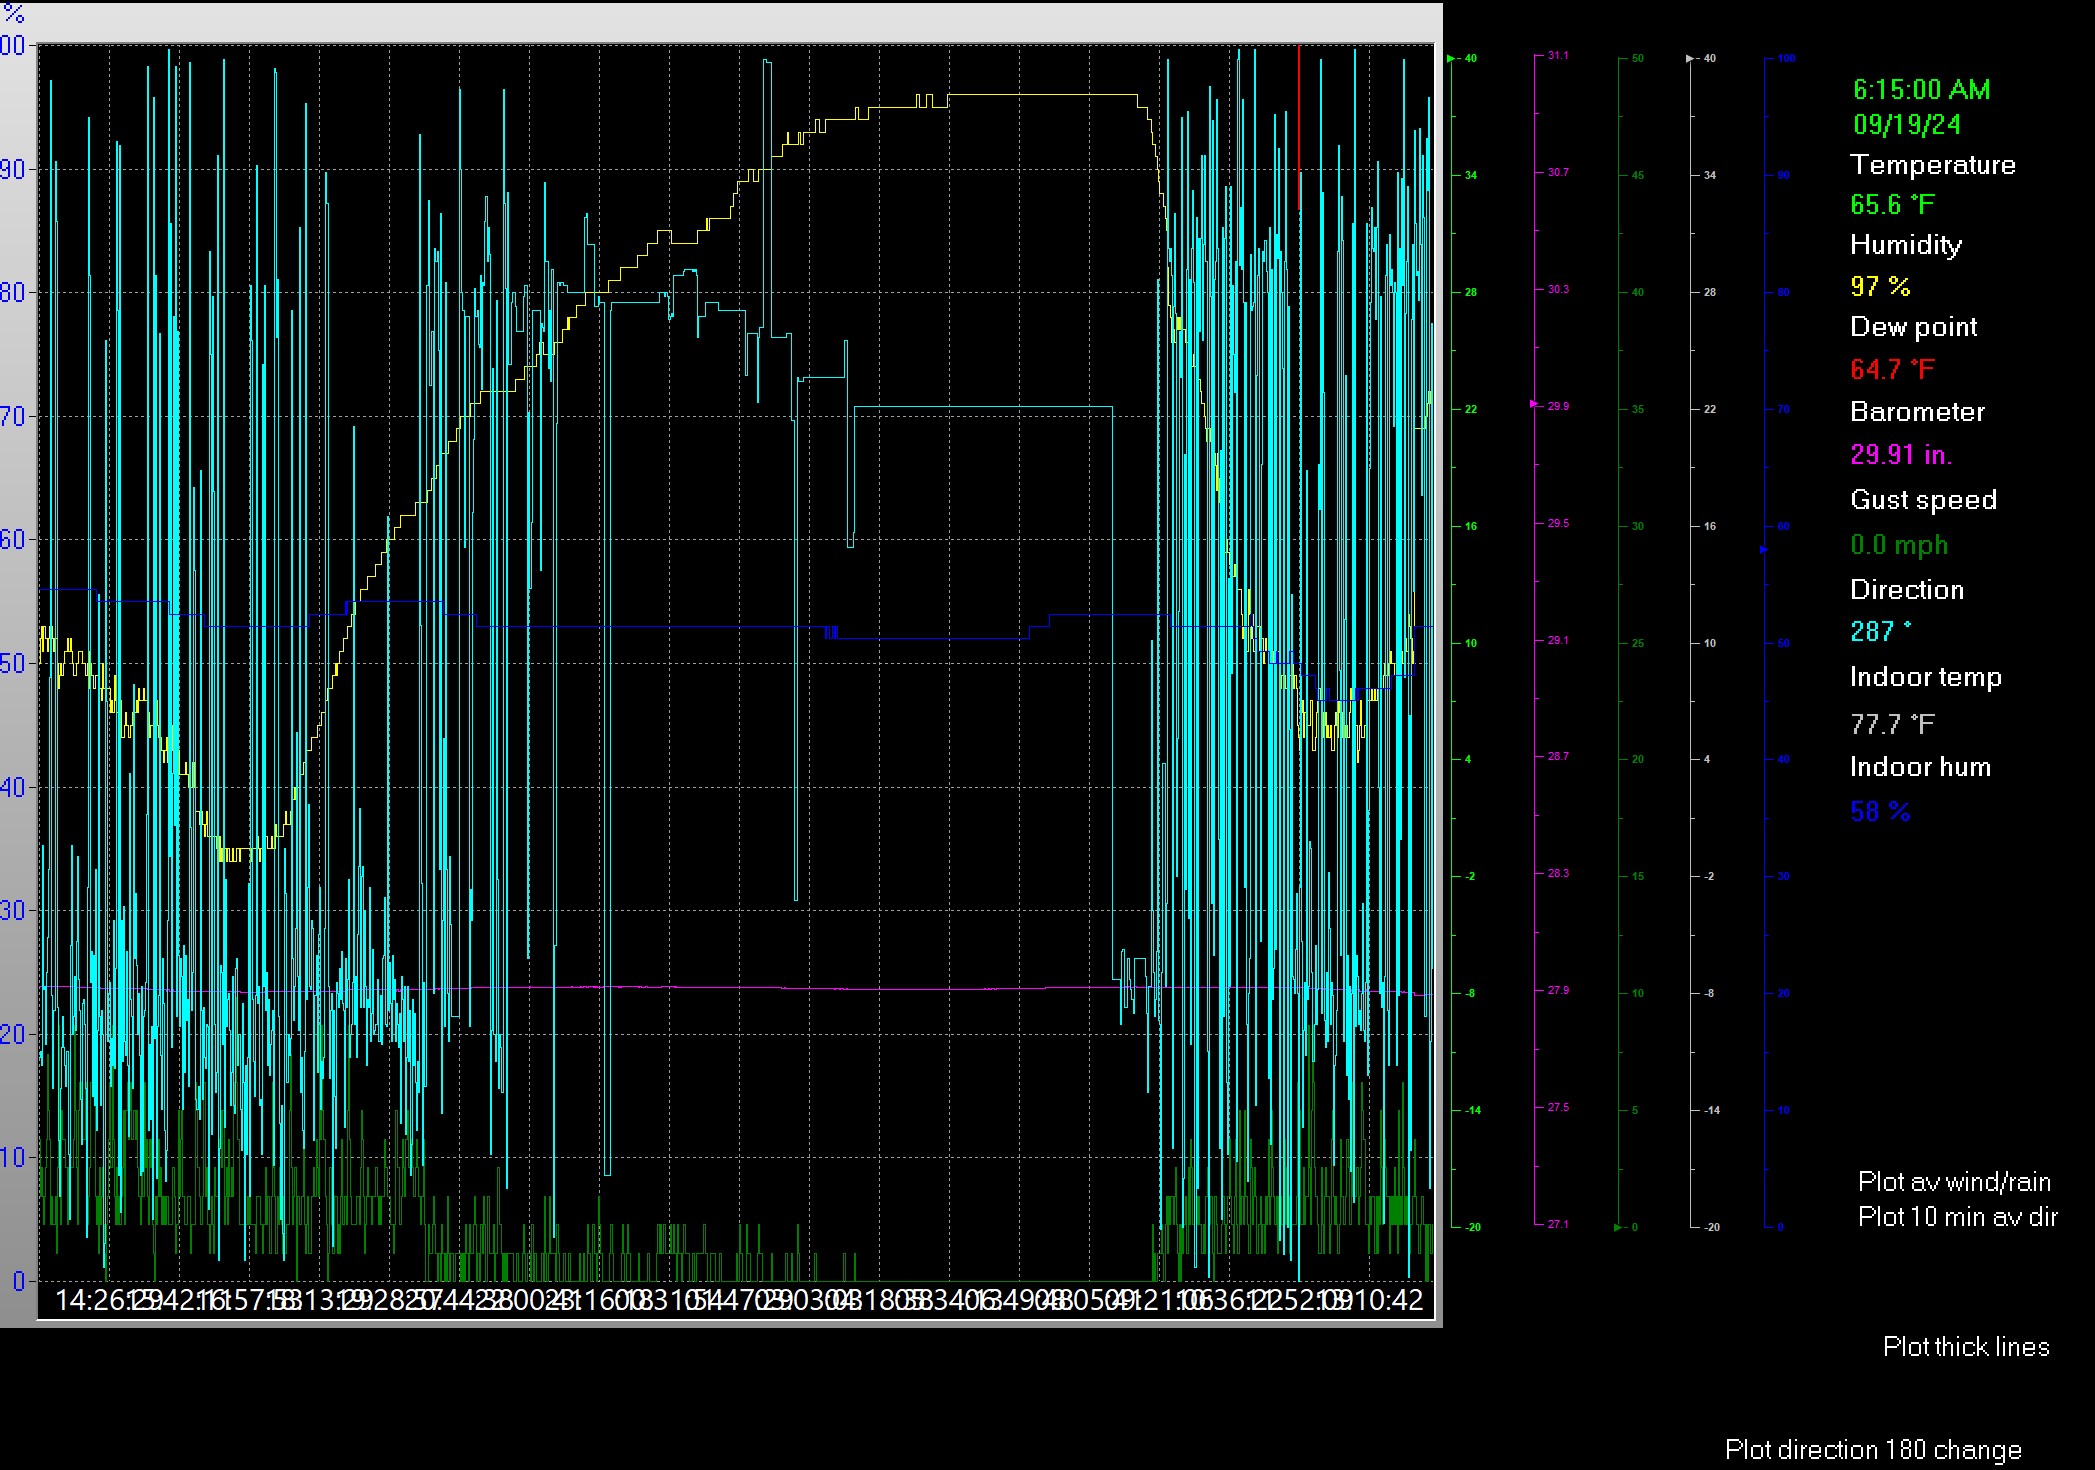
Task: Click the 6:15:00 AM timestamp readout
Action: tap(1920, 90)
